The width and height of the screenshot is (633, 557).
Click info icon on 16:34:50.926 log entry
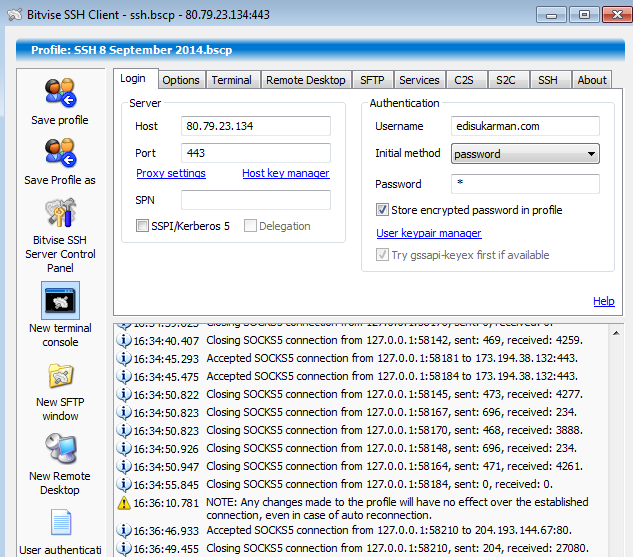tap(124, 448)
